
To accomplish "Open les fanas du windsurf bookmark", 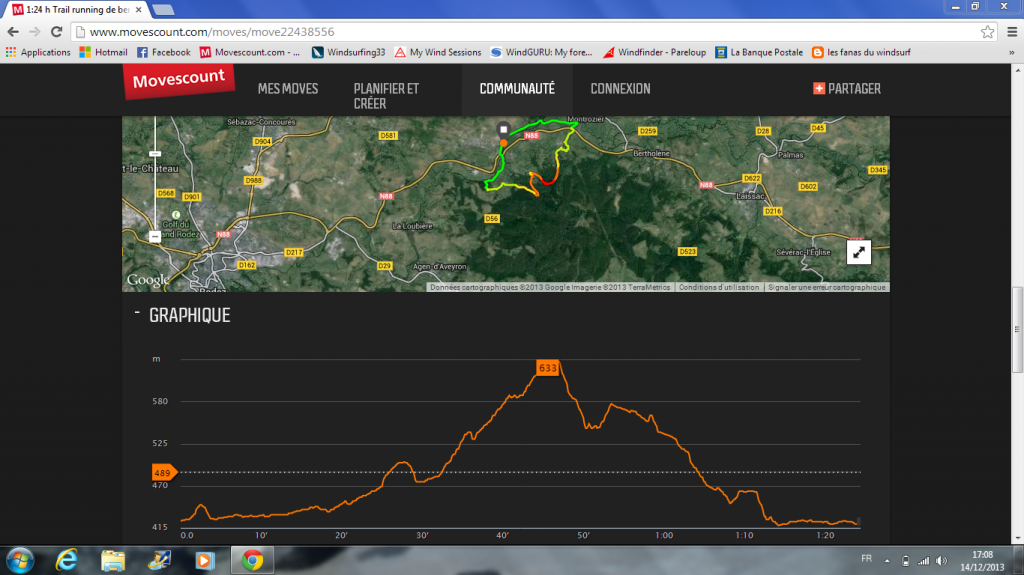I will 861,52.
